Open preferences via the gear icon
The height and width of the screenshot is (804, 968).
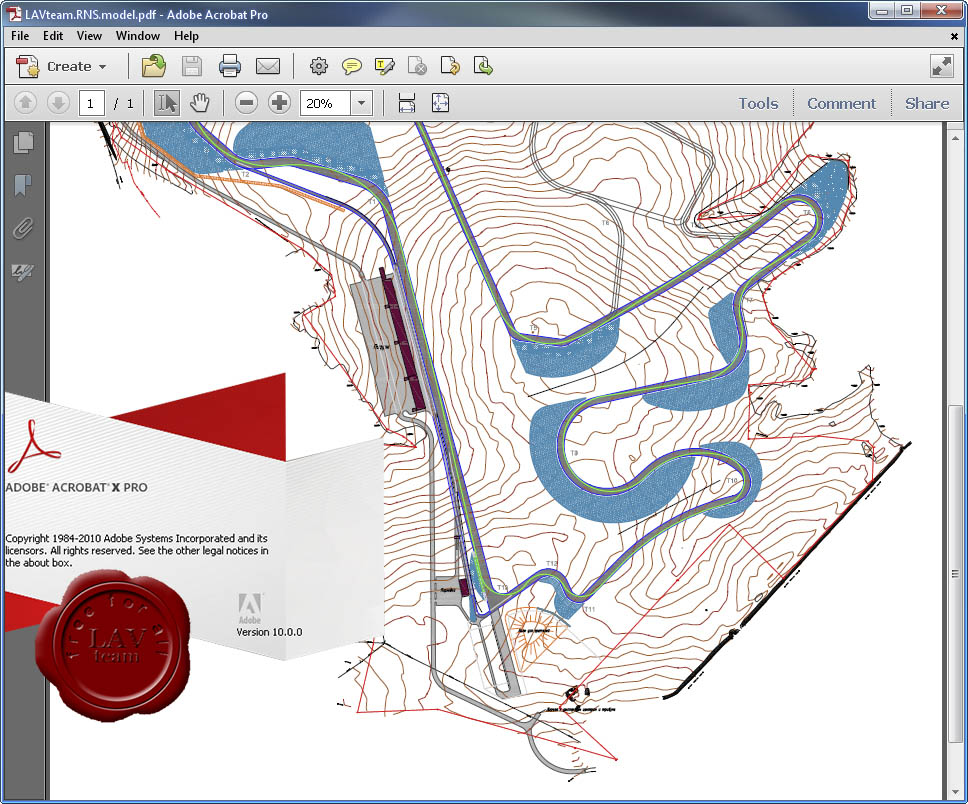(319, 66)
